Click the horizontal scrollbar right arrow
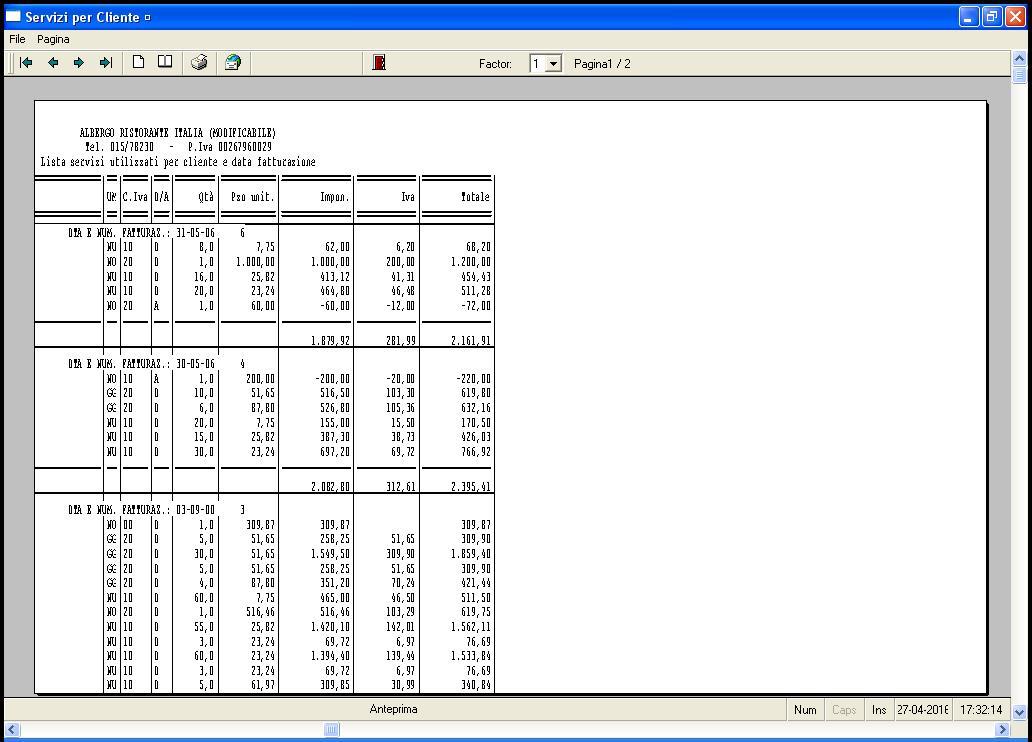The image size is (1032, 742). pos(1002,729)
